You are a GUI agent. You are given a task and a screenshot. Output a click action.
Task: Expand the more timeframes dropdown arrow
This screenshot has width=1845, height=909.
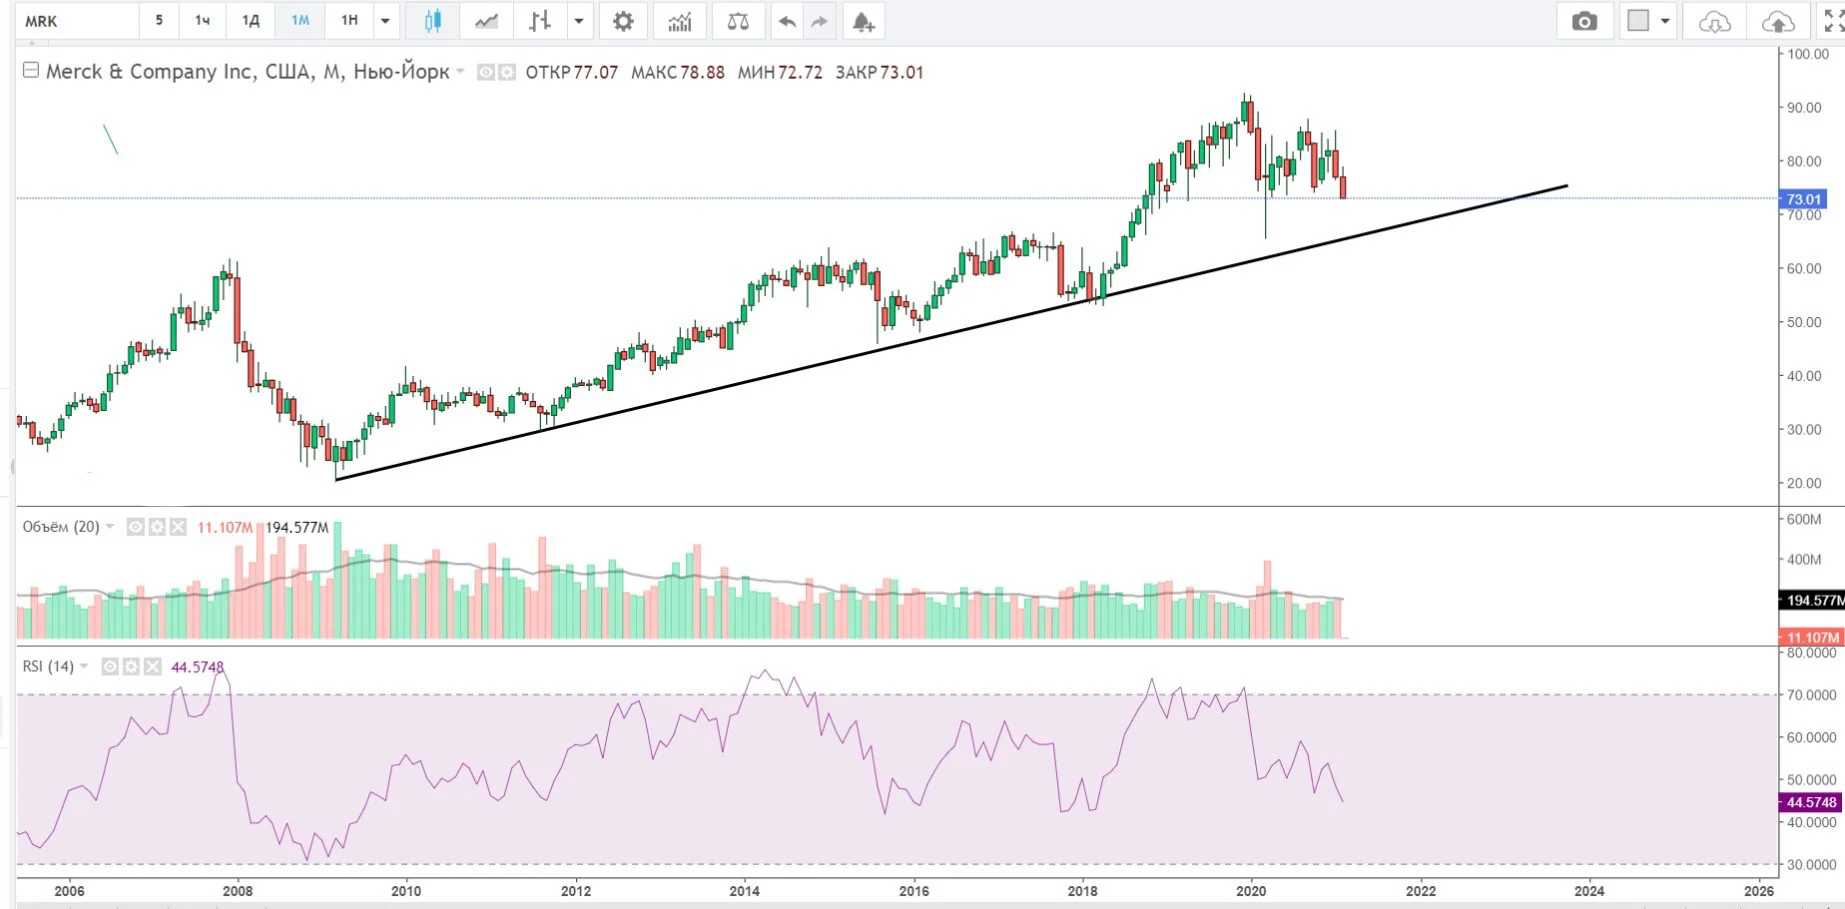pos(385,21)
